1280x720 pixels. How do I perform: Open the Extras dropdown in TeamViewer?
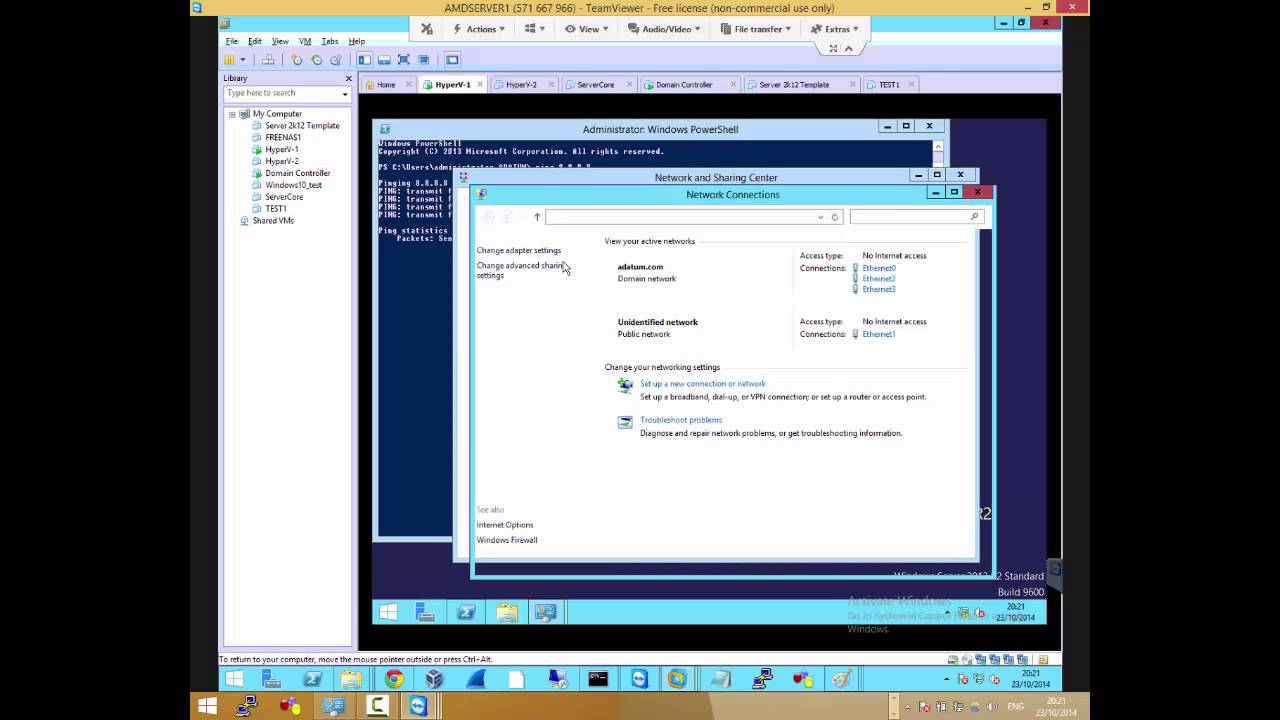(x=835, y=29)
